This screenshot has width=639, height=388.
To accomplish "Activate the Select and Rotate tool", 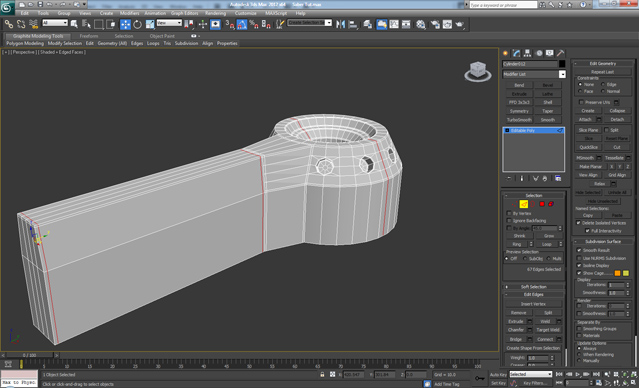I will (138, 24).
